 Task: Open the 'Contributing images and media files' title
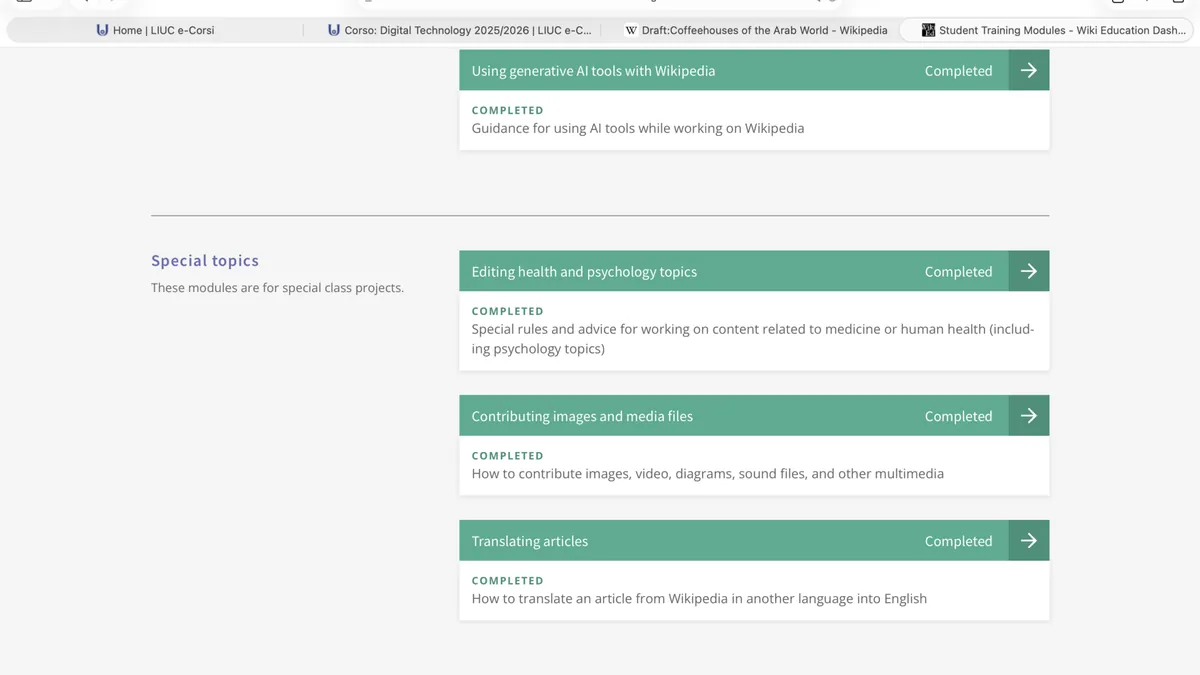(582, 417)
